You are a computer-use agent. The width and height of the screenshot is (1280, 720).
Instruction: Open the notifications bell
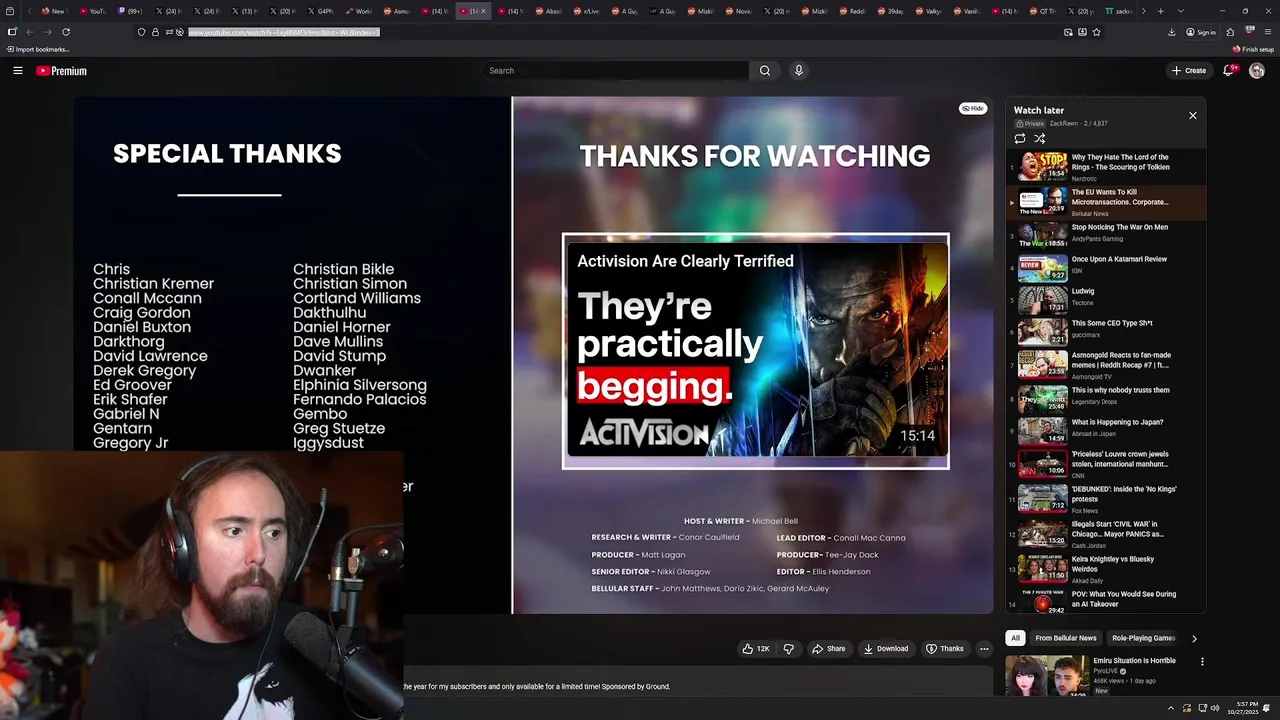point(1229,71)
